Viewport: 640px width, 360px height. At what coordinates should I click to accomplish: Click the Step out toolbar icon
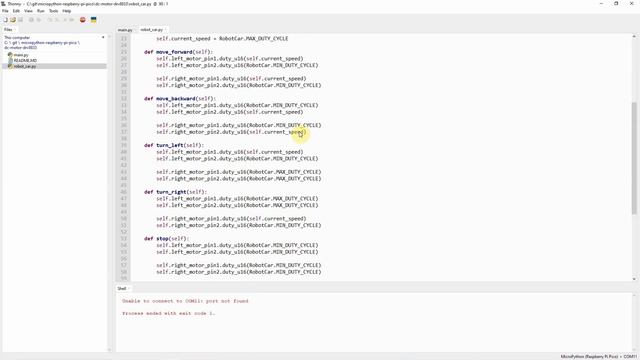pos(64,20)
